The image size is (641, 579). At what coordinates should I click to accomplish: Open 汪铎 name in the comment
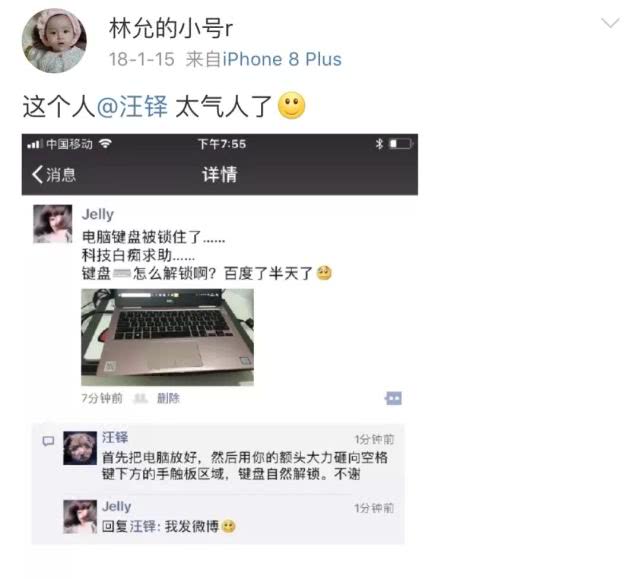pyautogui.click(x=115, y=438)
